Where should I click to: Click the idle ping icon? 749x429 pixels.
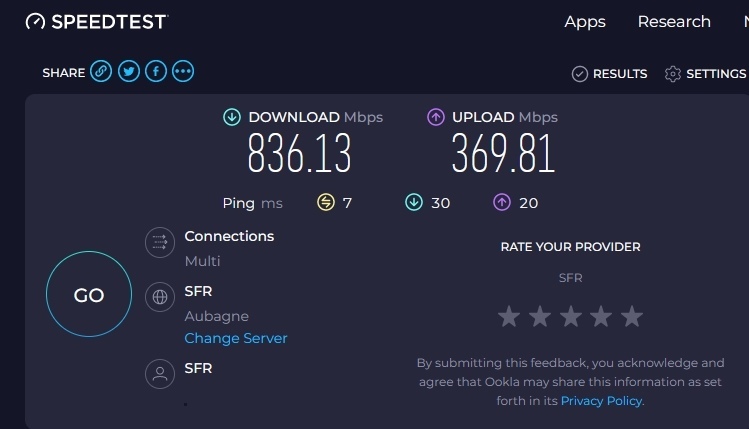[326, 203]
